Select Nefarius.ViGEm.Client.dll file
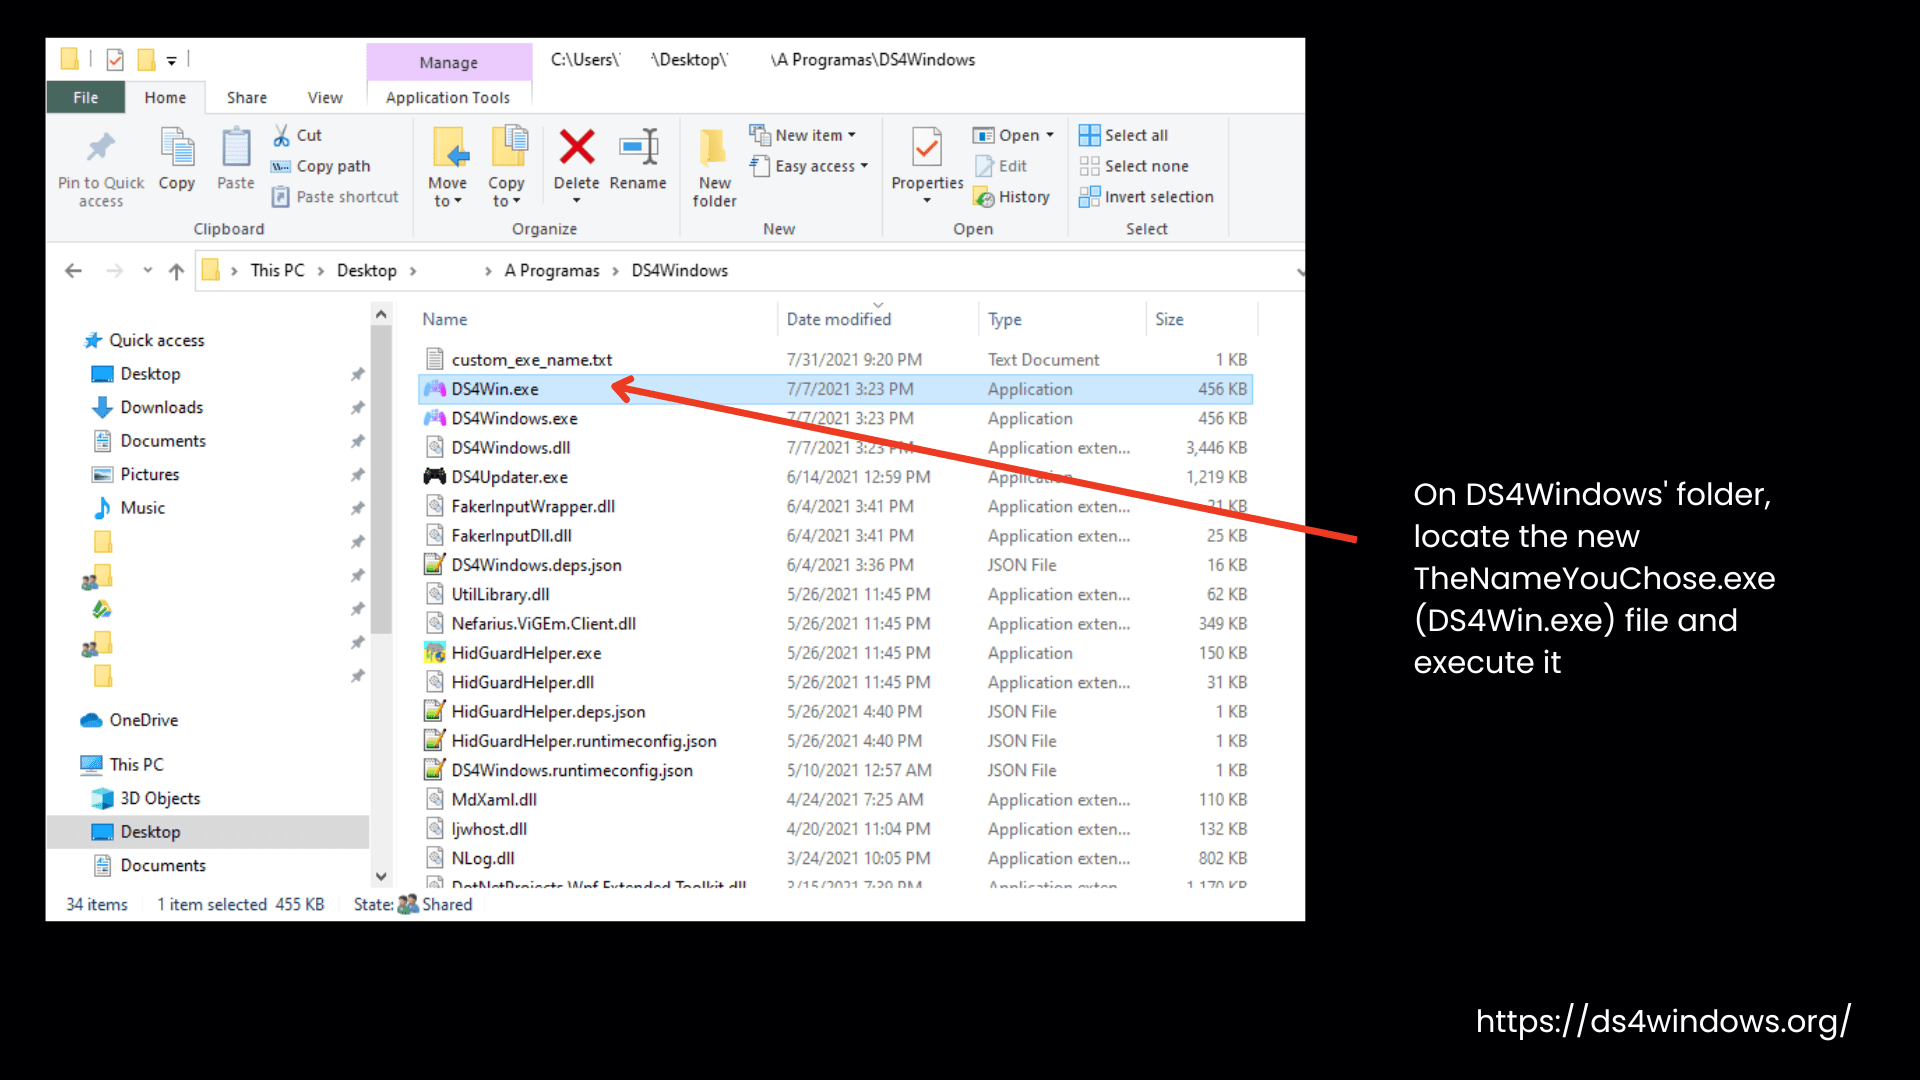This screenshot has width=1920, height=1080. [543, 624]
